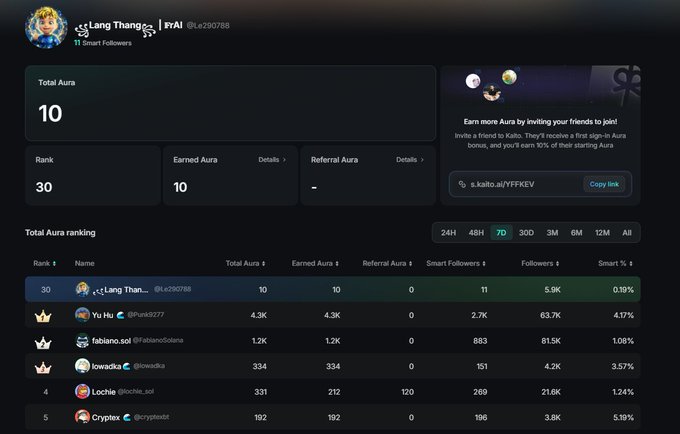Open Lochie's avatar in ranking
Screen dimensions: 680x434
(82, 392)
